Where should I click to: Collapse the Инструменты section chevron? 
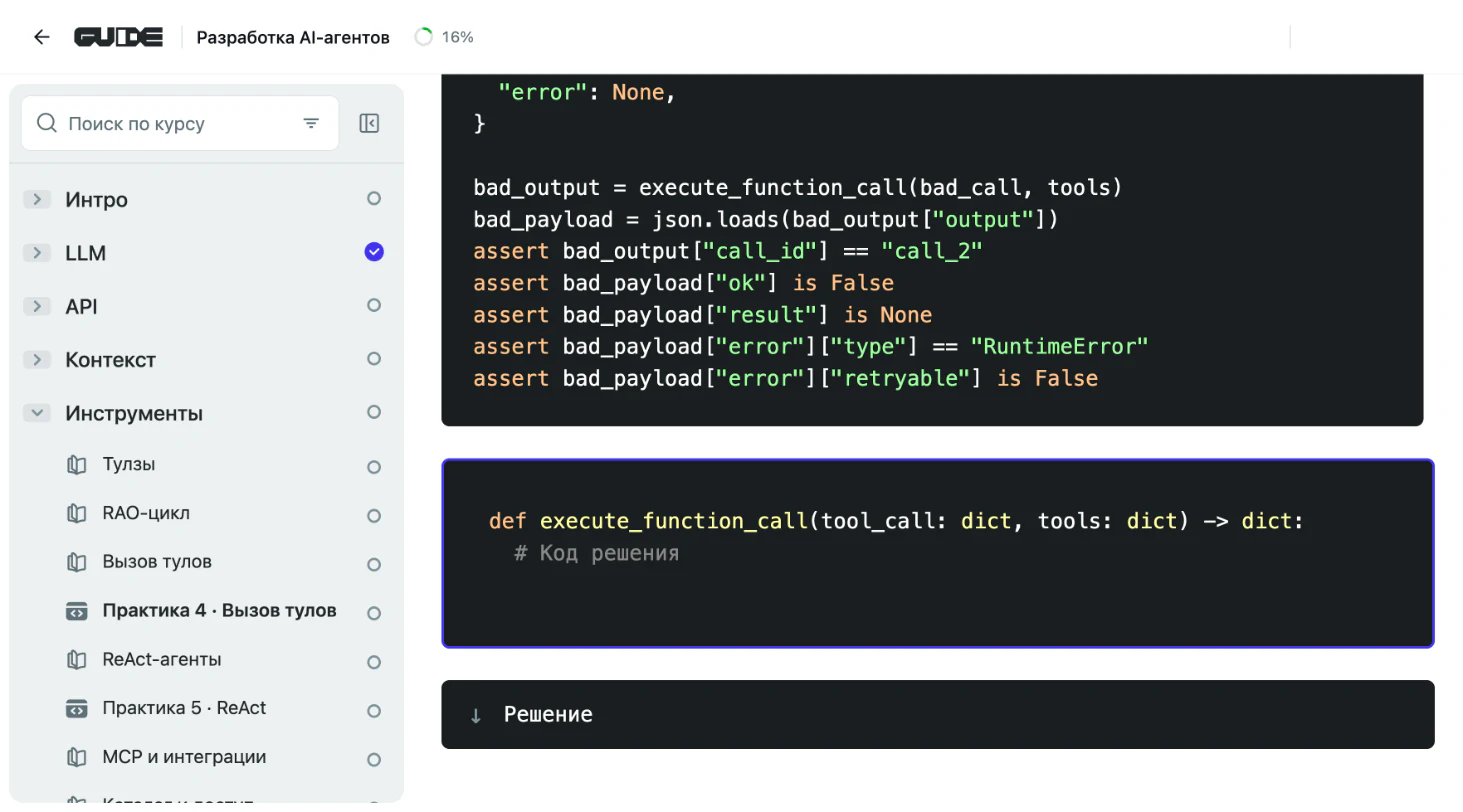click(37, 412)
